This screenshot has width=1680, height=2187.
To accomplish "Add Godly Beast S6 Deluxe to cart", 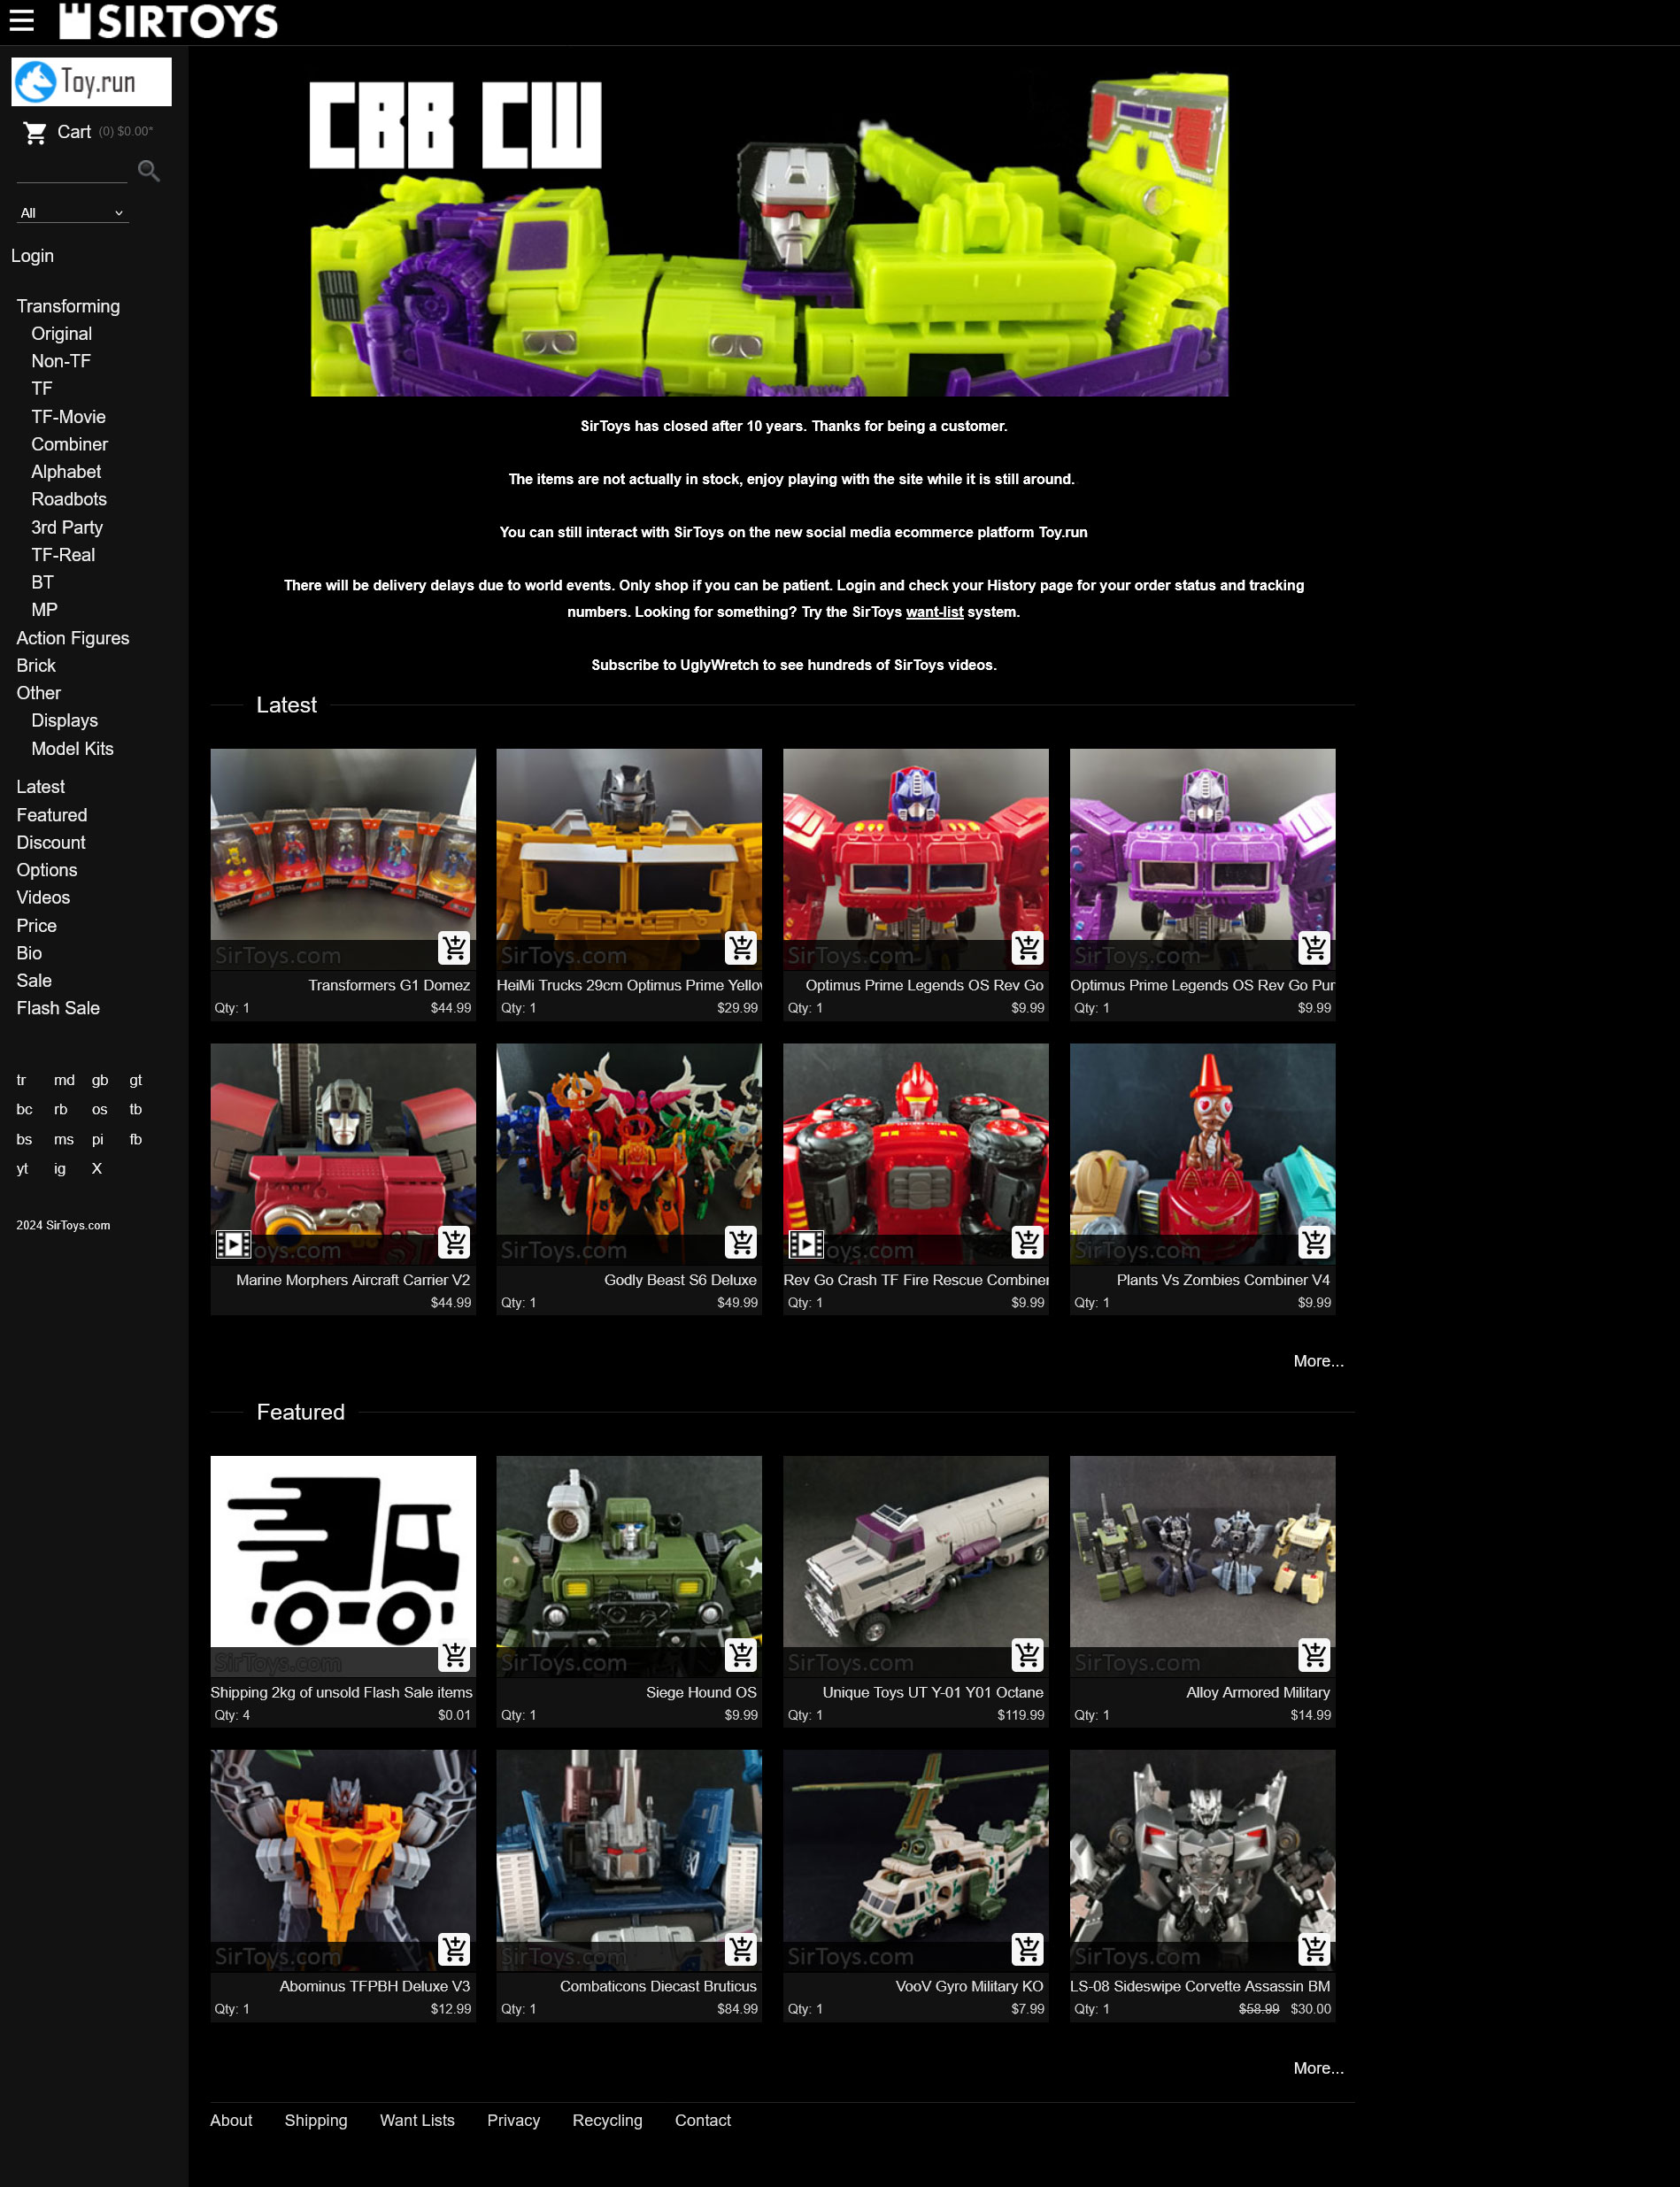I will click(741, 1242).
